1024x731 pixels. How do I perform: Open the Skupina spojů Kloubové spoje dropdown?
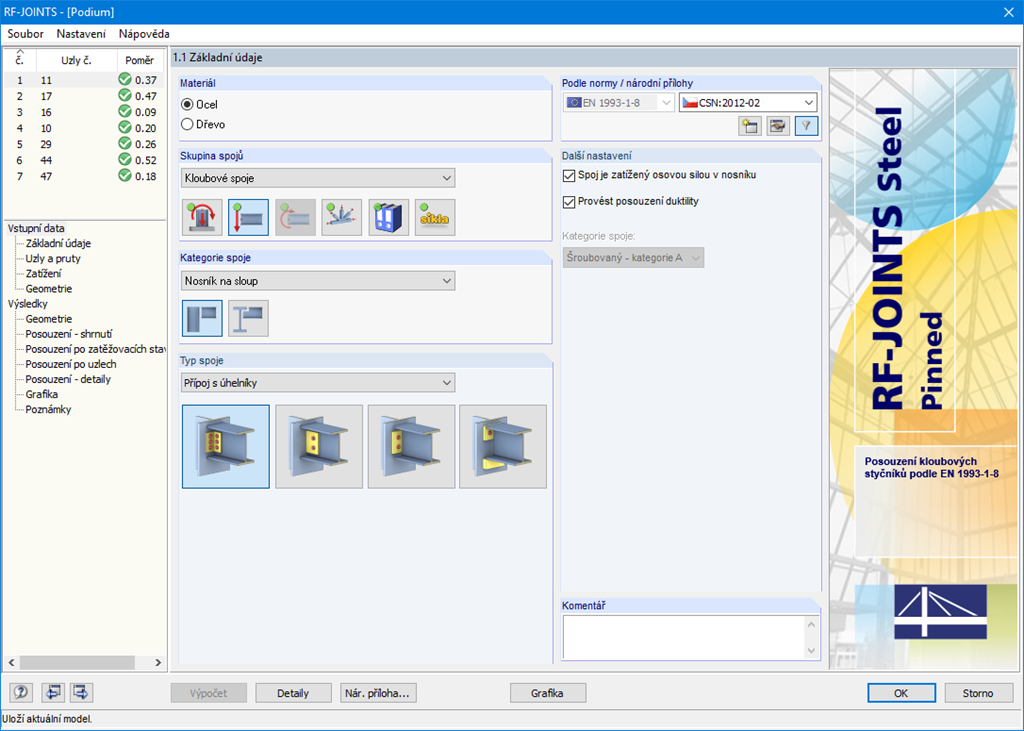click(318, 178)
